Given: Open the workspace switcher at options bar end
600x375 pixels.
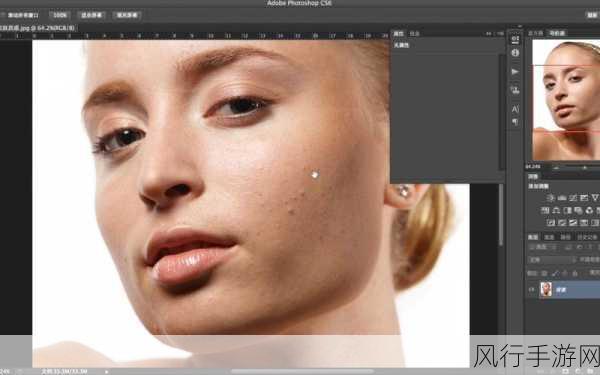Looking at the screenshot, I should pos(592,15).
